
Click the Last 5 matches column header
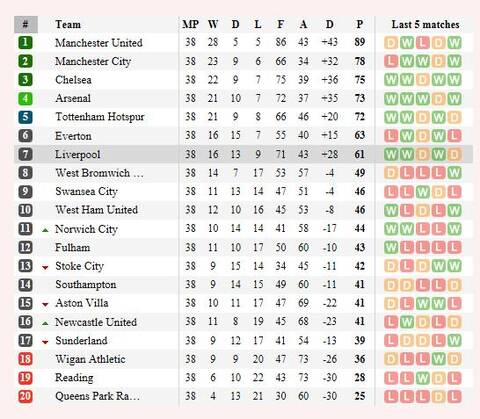pos(425,24)
